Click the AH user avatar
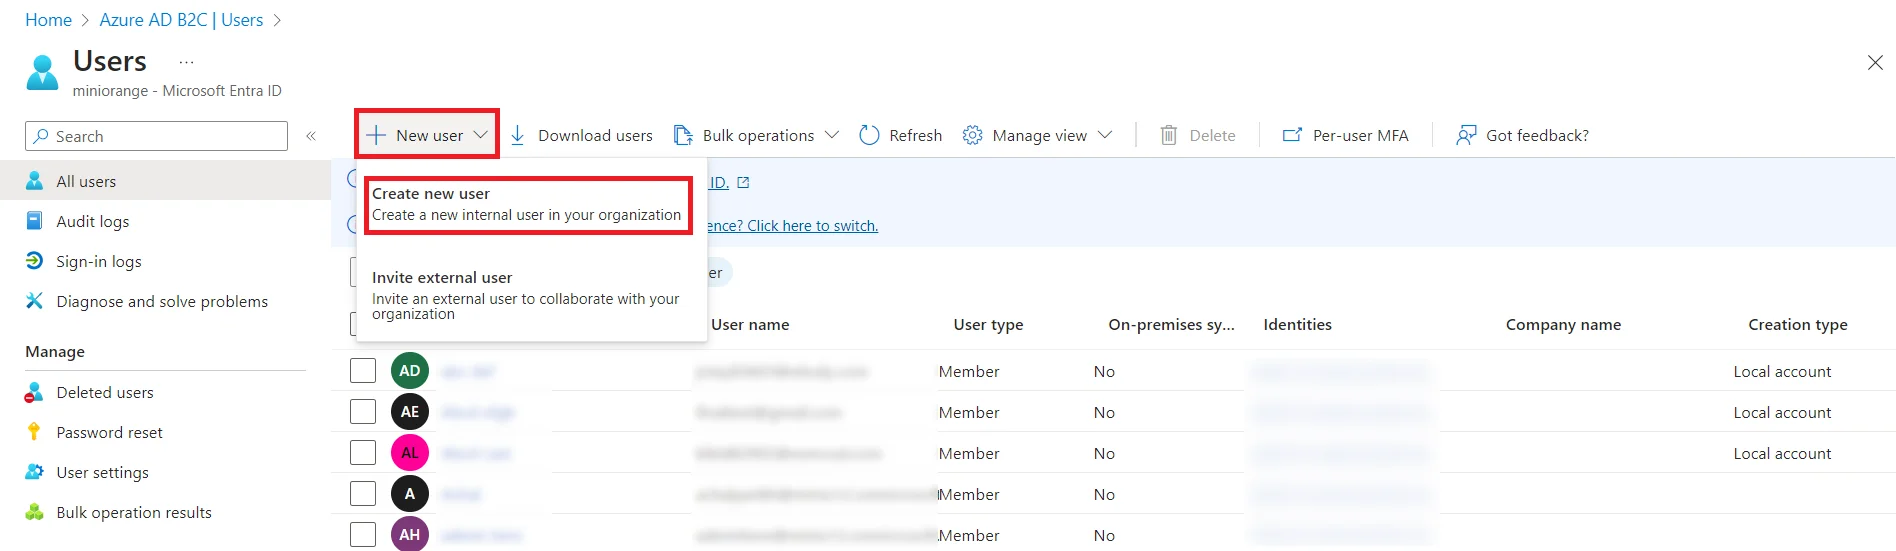 point(410,534)
